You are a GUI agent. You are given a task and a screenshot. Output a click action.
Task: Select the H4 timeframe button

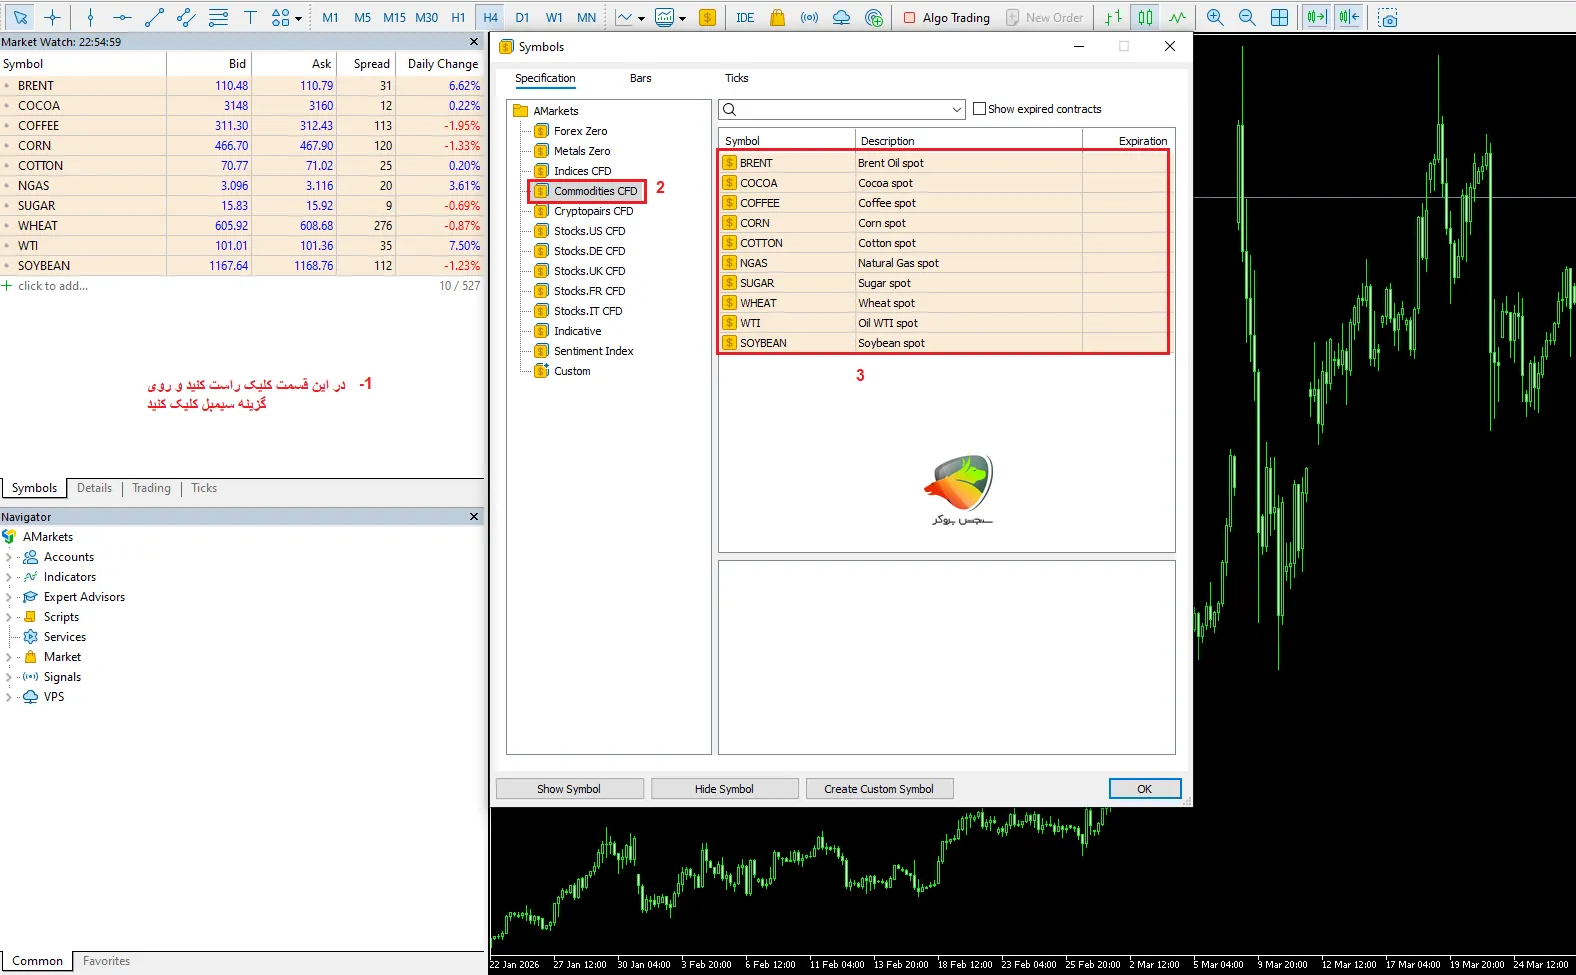click(x=490, y=17)
